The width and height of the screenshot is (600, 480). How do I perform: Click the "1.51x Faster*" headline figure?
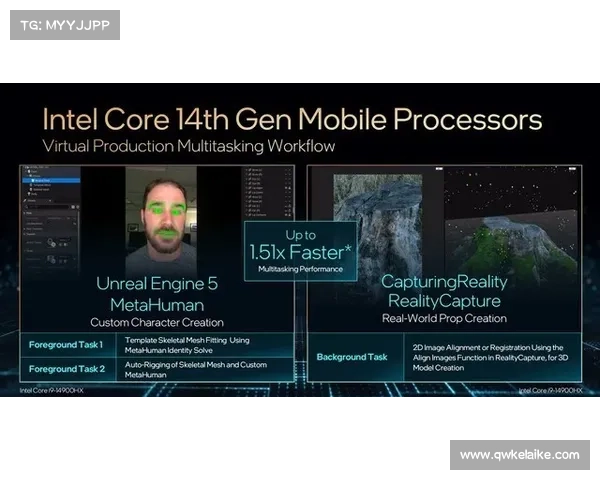click(x=300, y=252)
